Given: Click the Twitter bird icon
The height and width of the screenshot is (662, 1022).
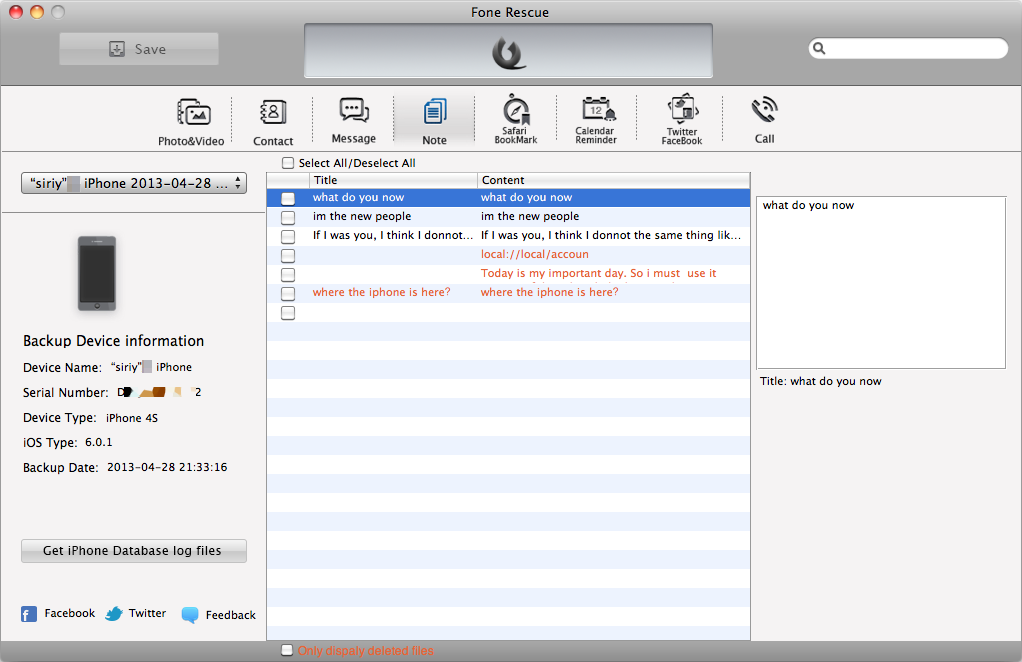Looking at the screenshot, I should point(114,614).
